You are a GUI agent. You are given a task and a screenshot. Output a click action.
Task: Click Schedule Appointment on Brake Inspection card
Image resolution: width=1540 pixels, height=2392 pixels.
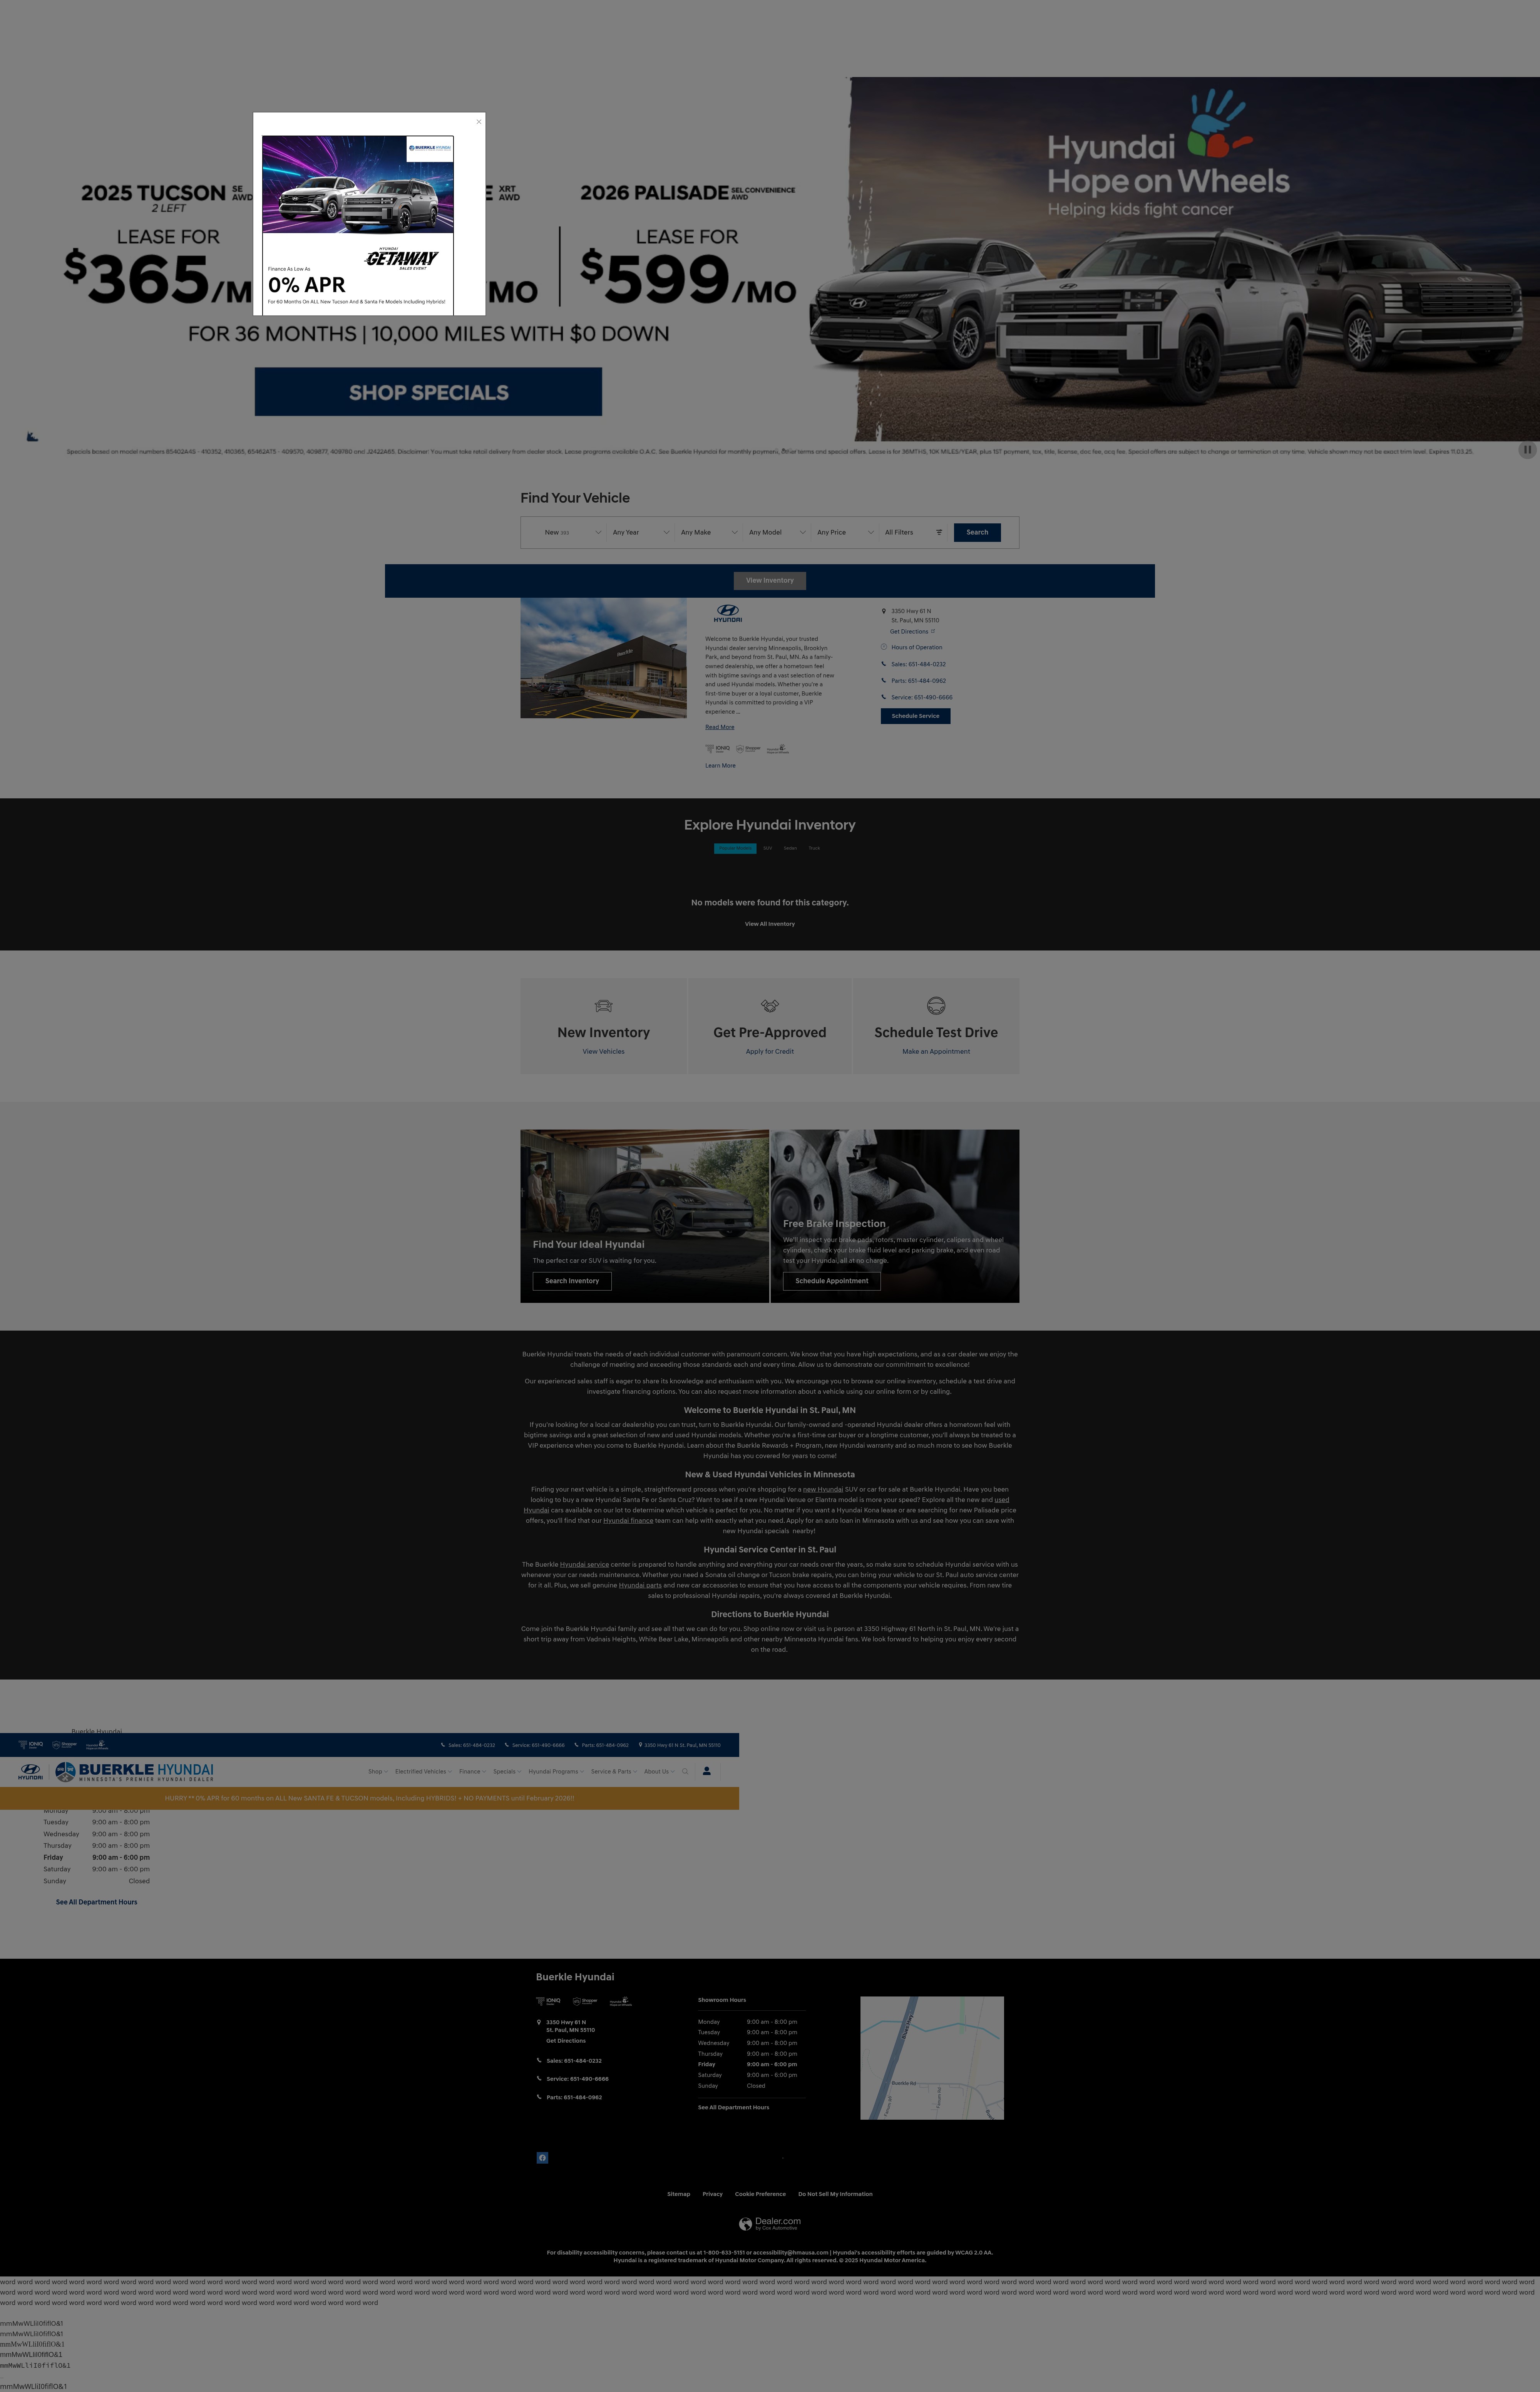(x=832, y=1281)
